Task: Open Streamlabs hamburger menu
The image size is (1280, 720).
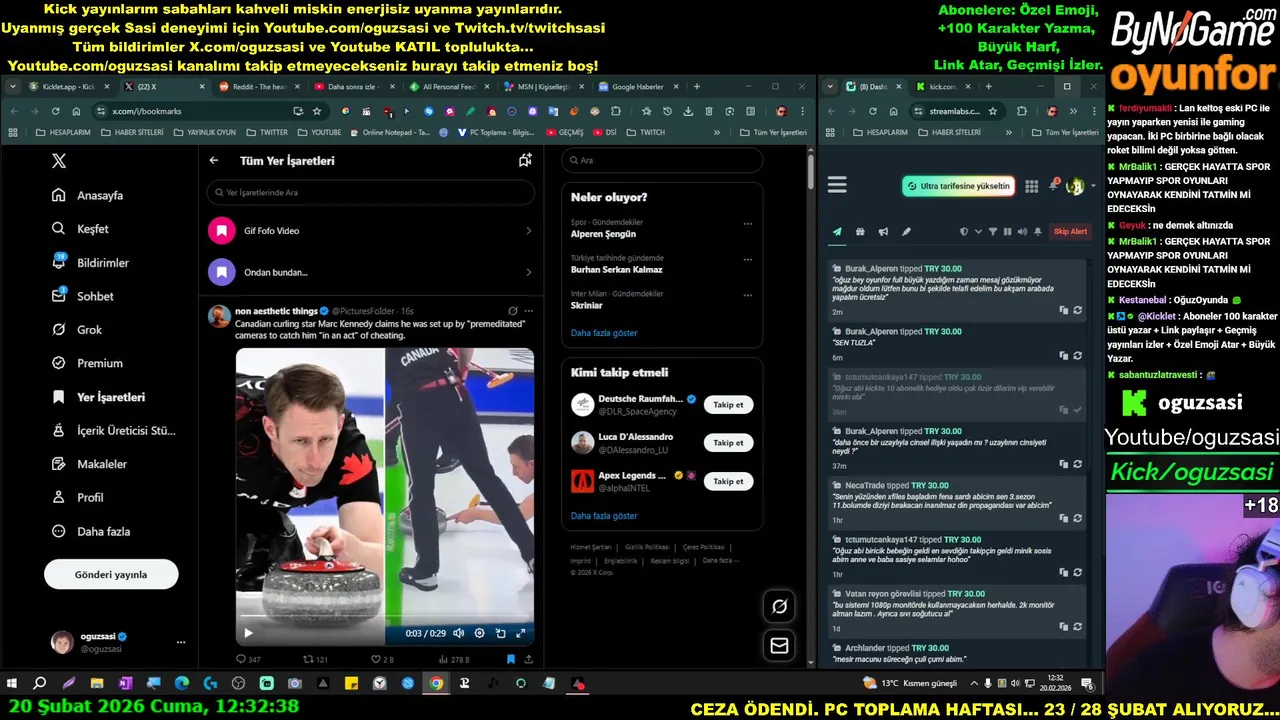Action: (x=837, y=185)
